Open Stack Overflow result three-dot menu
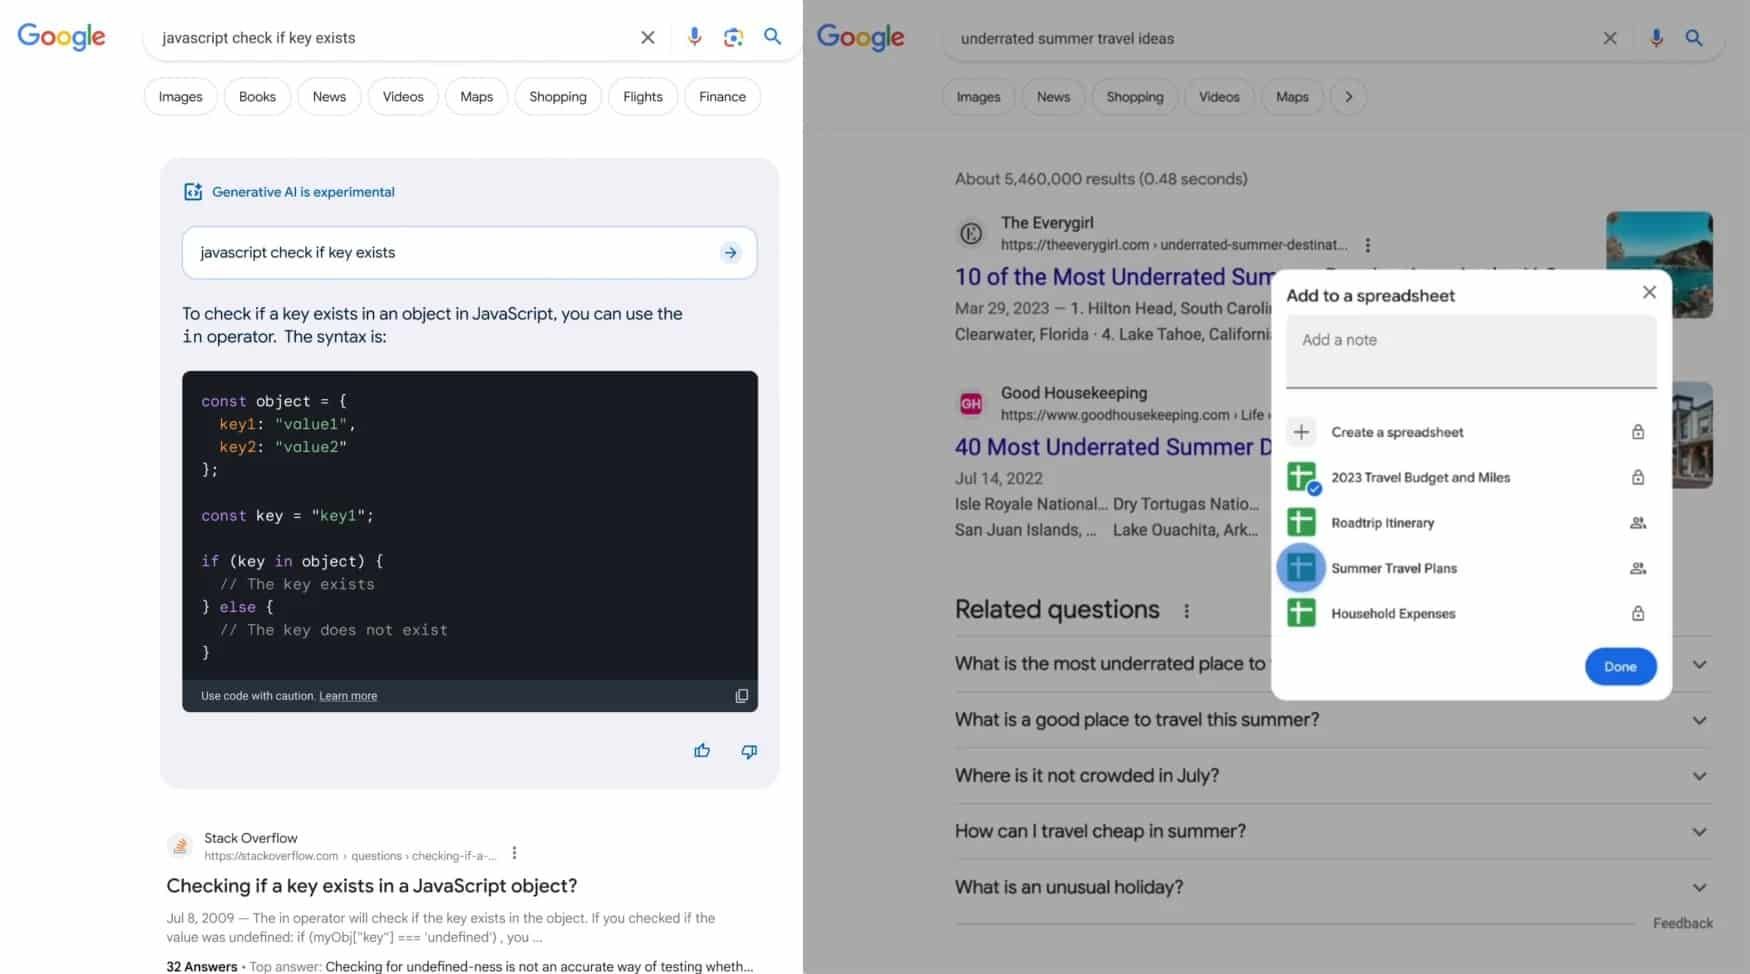Viewport: 1750px width, 974px height. tap(514, 853)
